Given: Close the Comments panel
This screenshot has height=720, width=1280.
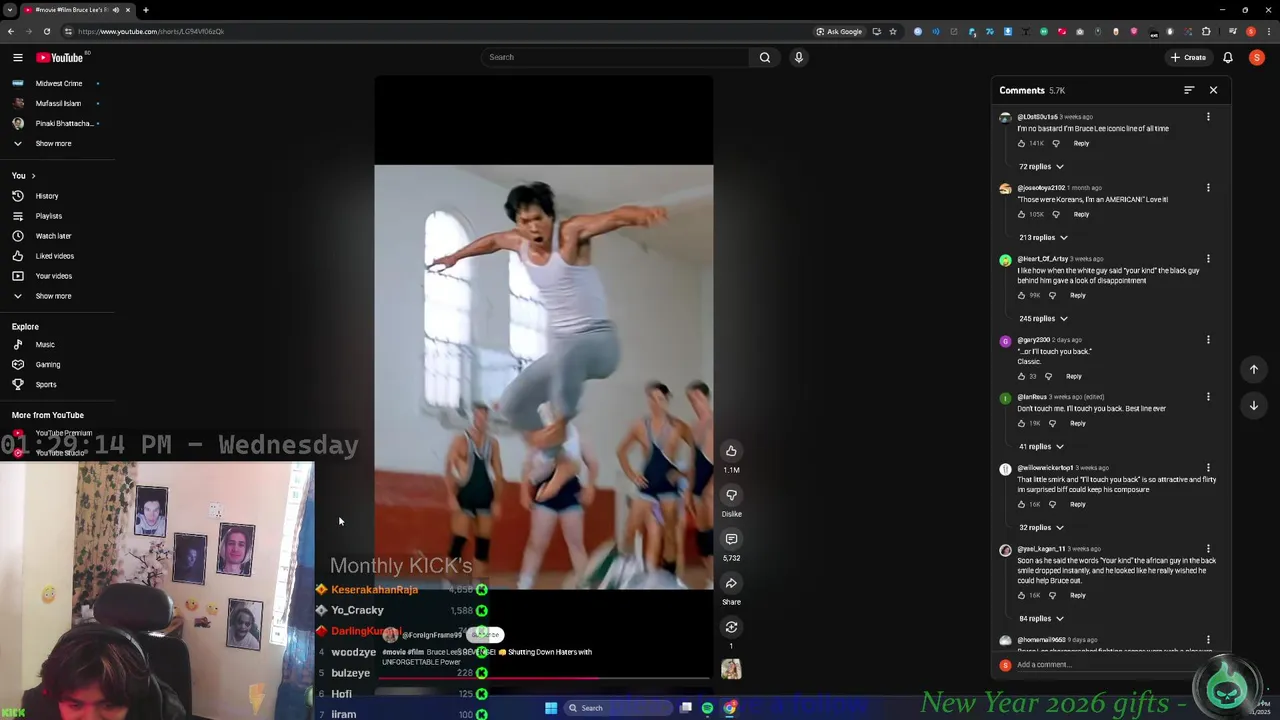Looking at the screenshot, I should pyautogui.click(x=1213, y=90).
